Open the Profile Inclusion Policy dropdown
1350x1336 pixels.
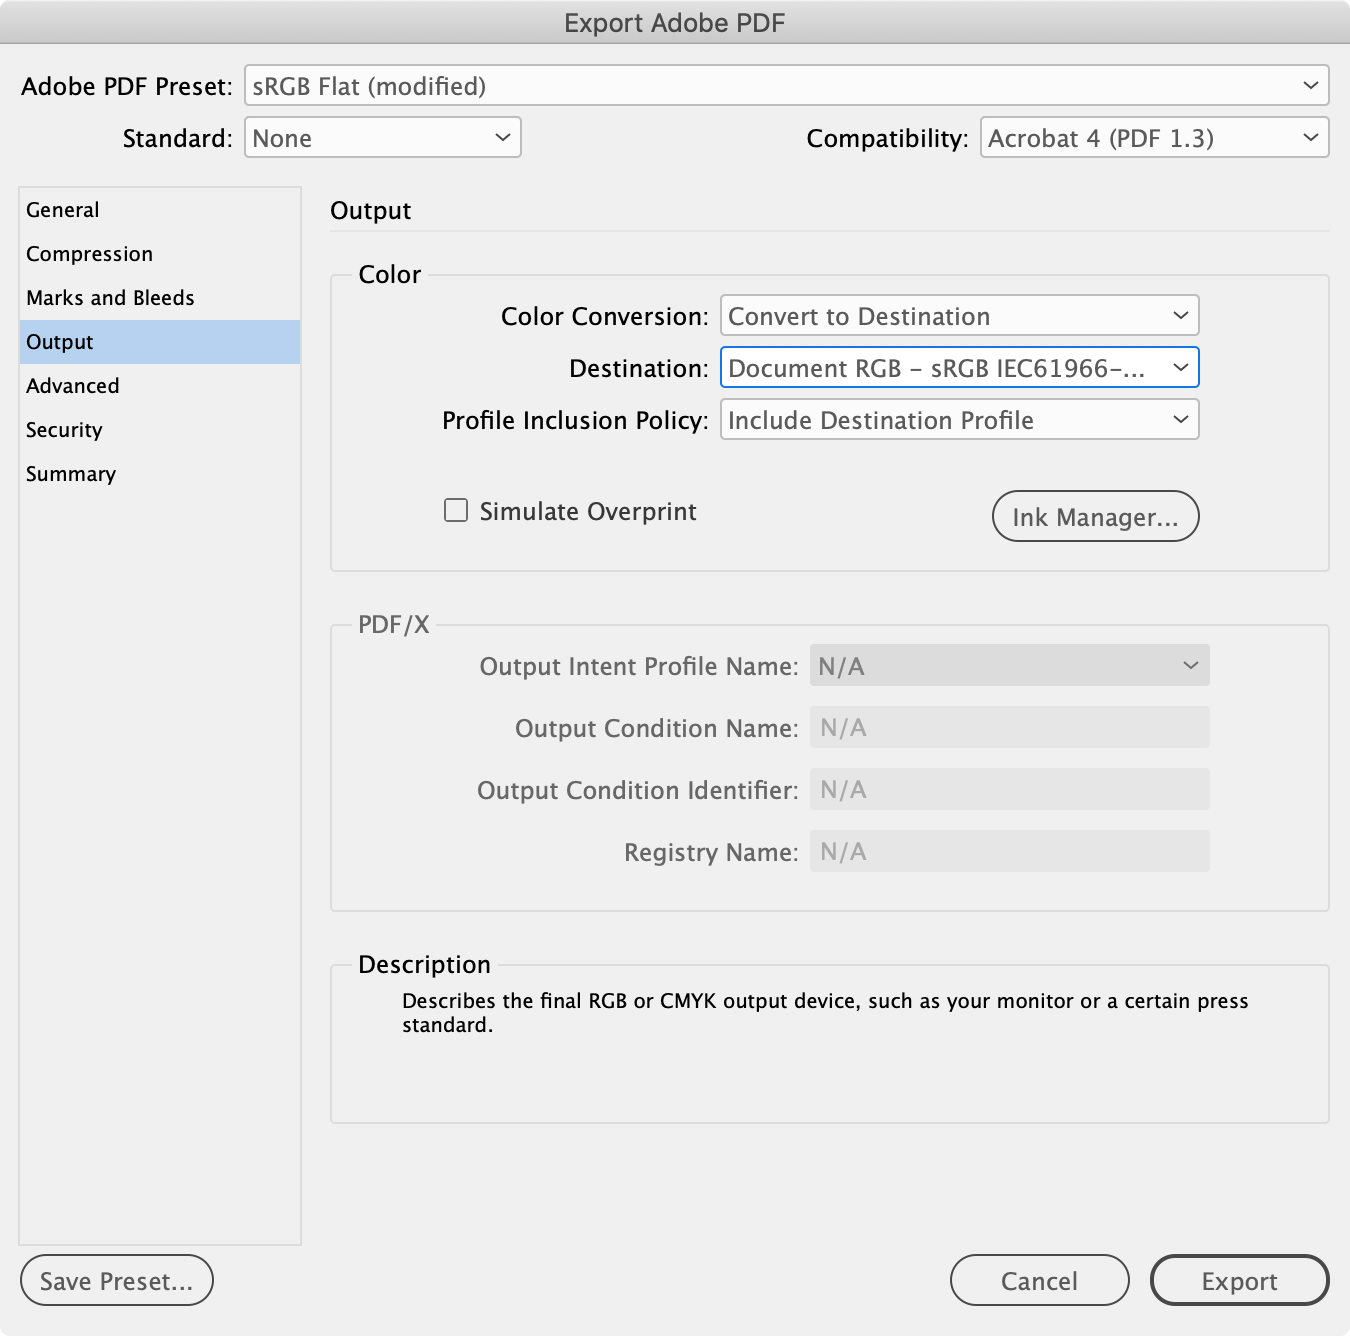[959, 419]
